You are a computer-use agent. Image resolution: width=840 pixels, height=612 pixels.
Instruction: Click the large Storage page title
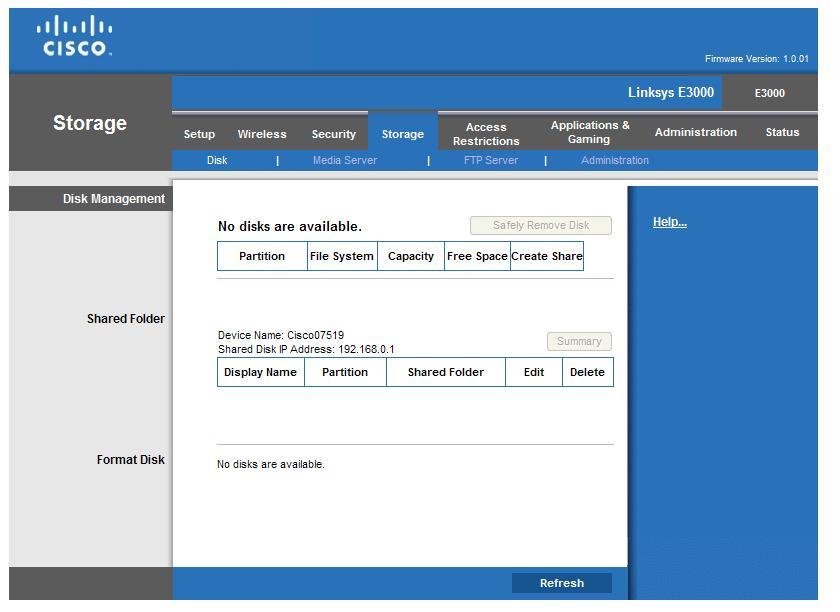[90, 123]
